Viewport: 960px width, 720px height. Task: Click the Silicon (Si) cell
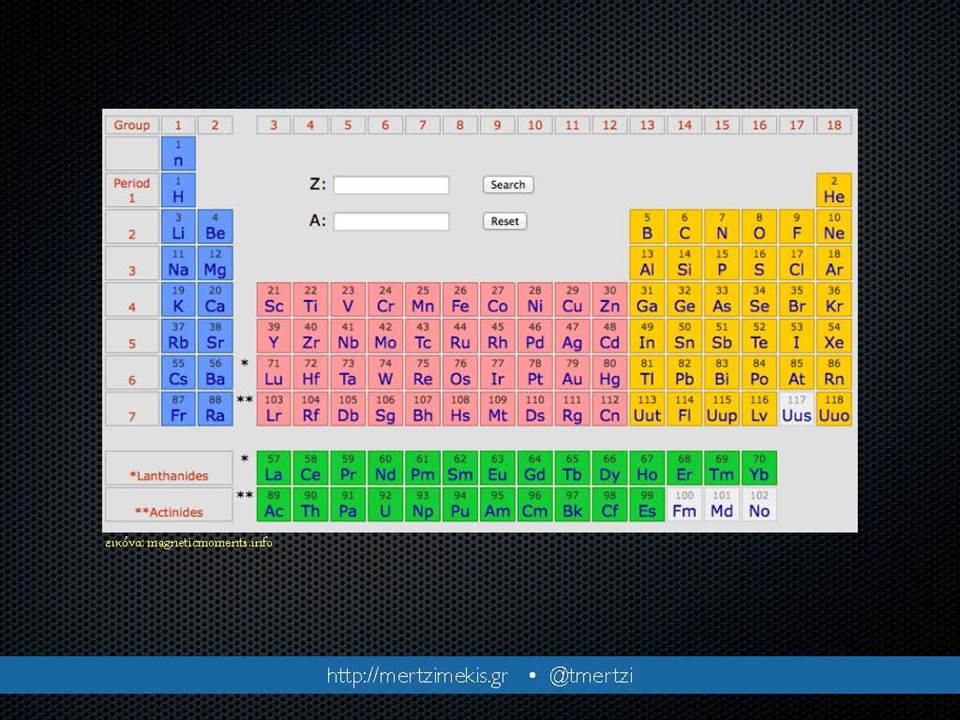click(684, 263)
